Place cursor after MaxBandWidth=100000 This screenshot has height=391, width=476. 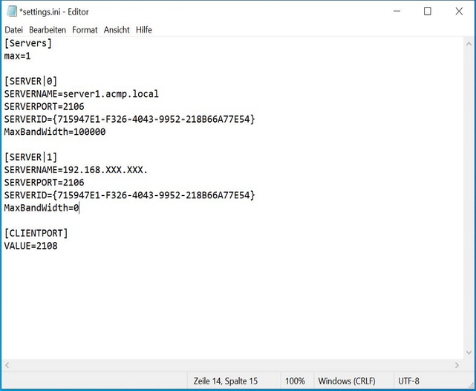point(106,132)
